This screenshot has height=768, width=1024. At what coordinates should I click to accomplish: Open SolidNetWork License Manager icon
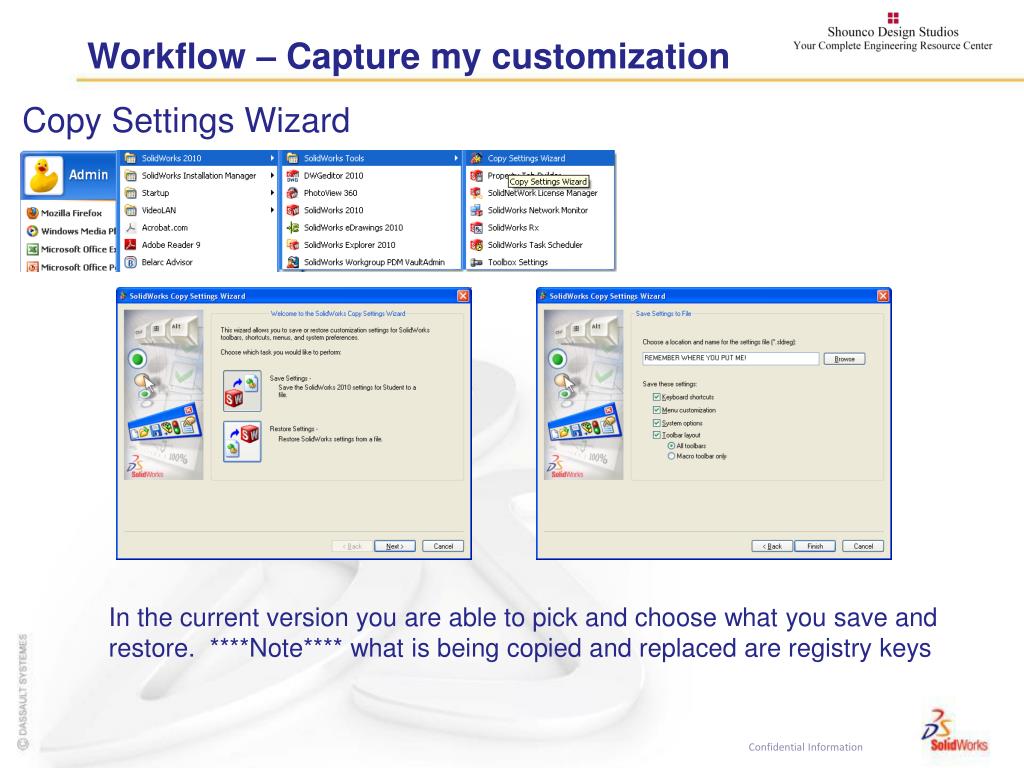[477, 193]
